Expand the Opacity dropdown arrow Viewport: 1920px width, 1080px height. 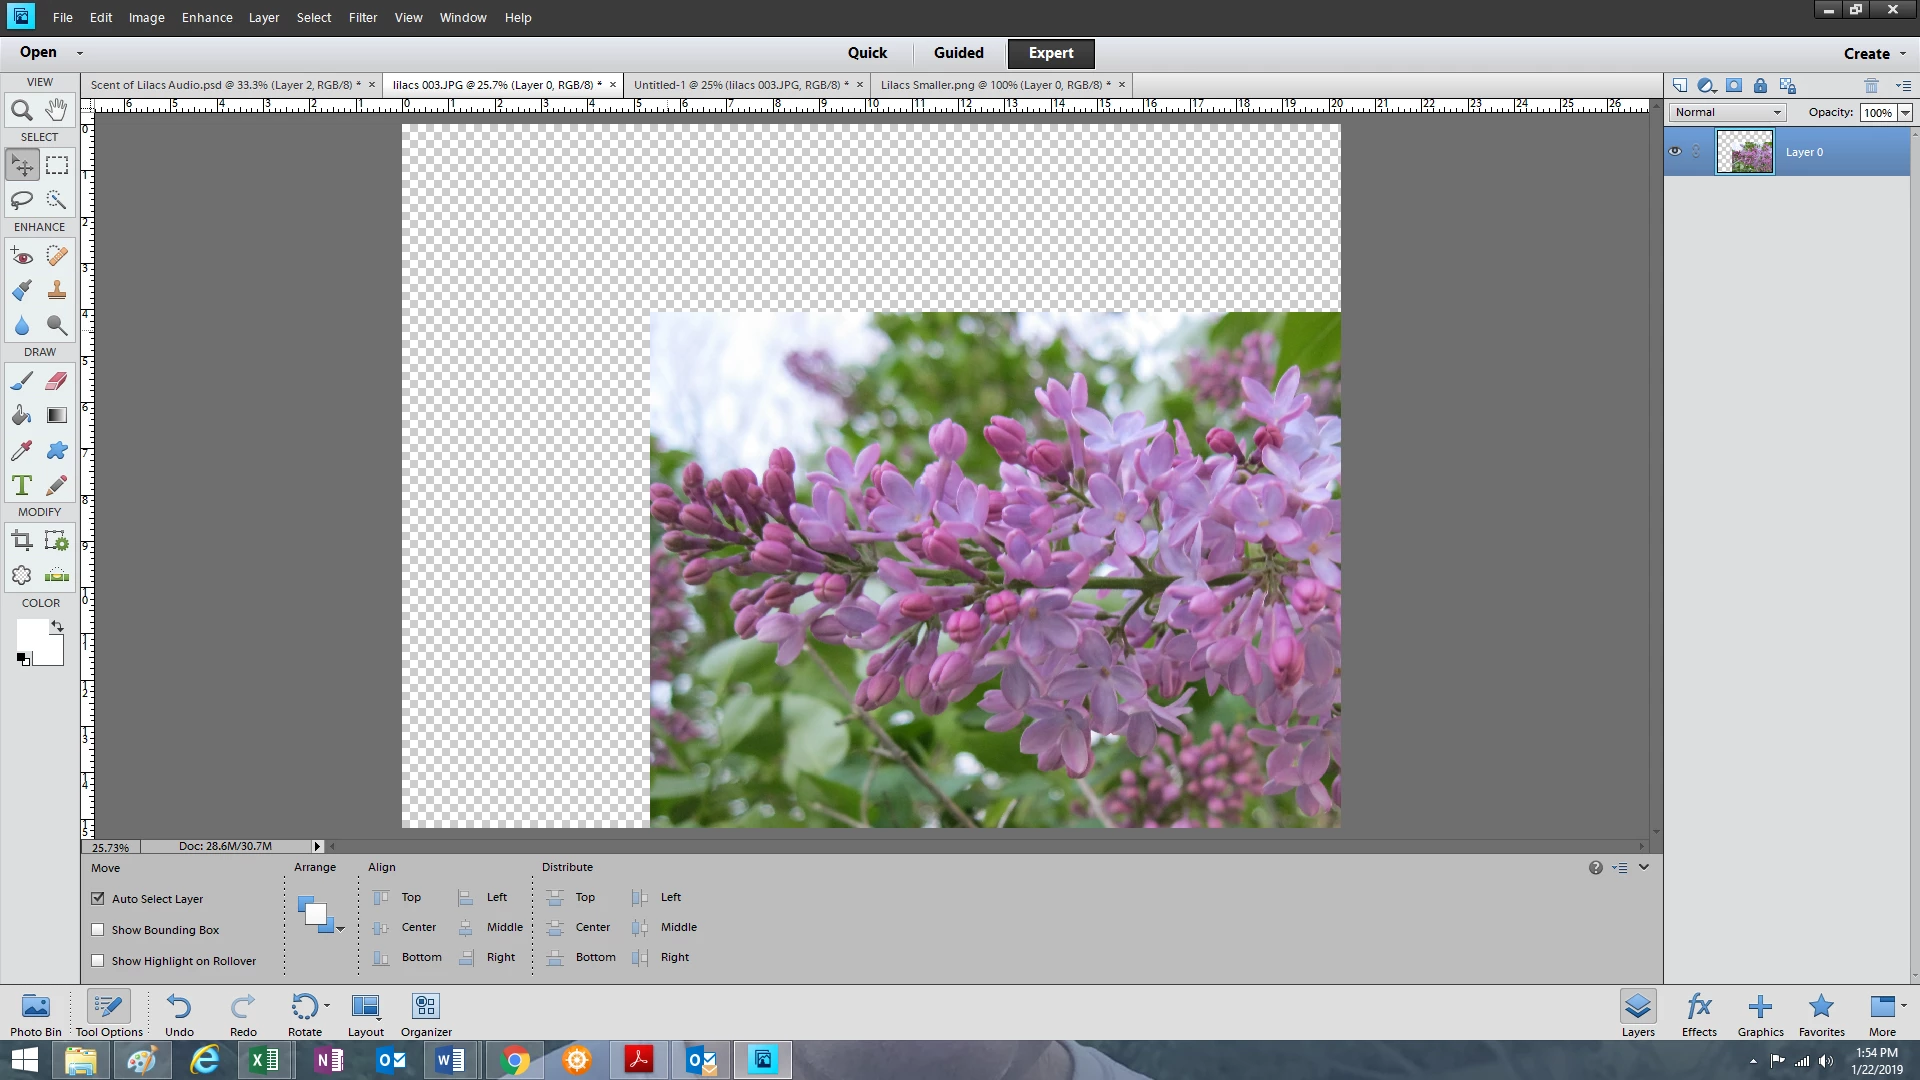[1905, 113]
